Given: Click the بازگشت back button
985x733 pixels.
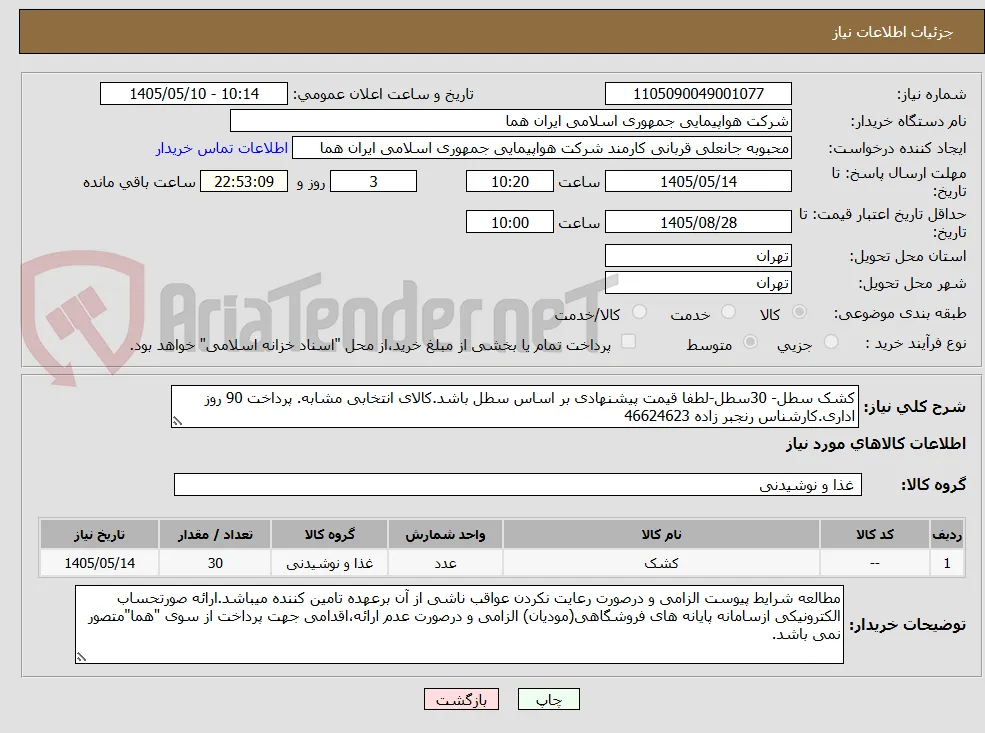Looking at the screenshot, I should pos(461,699).
